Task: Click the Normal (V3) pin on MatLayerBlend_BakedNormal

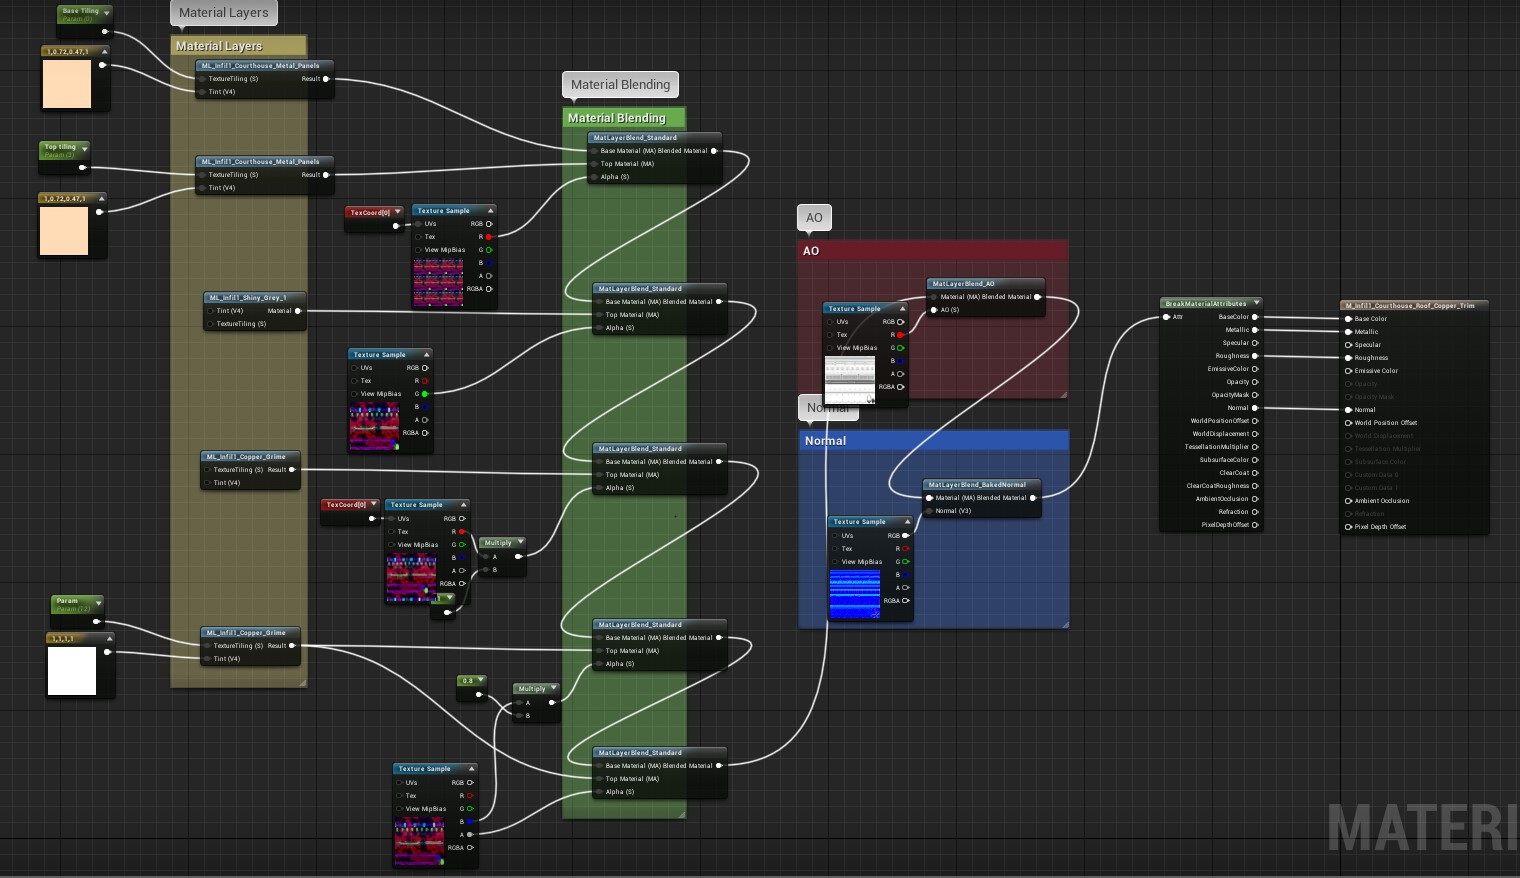Action: (929, 511)
